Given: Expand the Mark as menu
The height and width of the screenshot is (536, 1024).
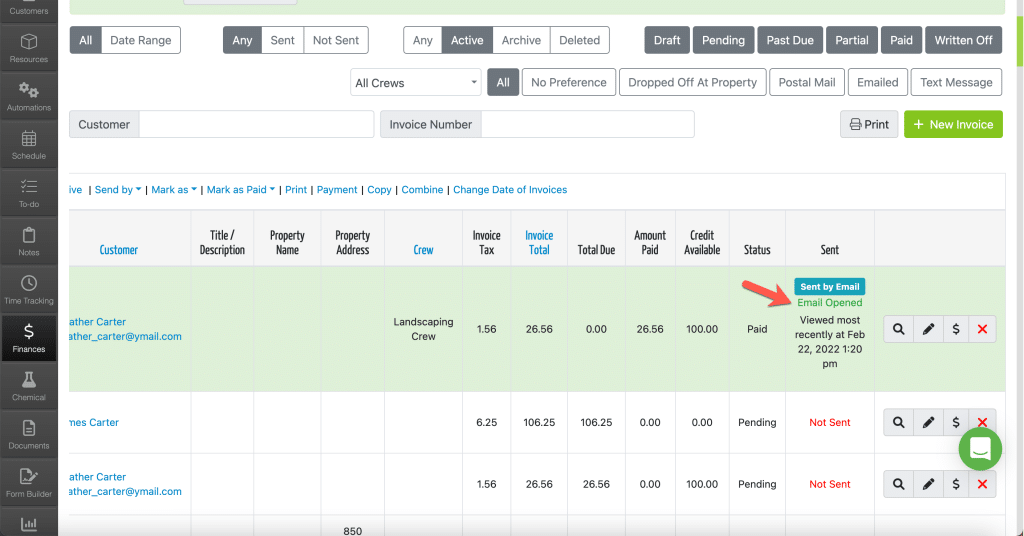Looking at the screenshot, I should coord(174,189).
